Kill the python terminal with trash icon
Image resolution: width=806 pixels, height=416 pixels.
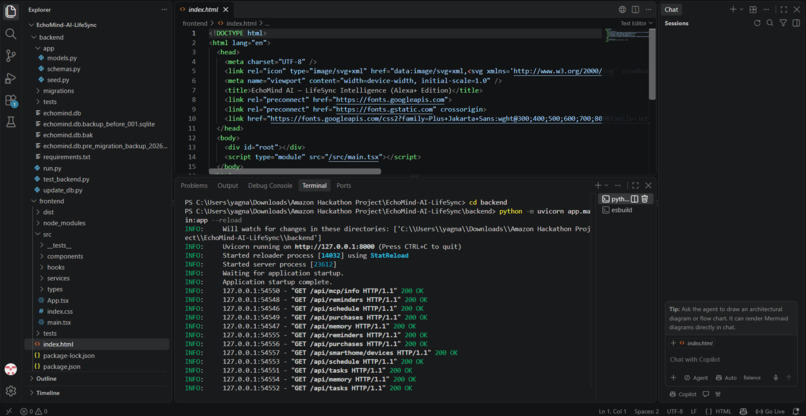[x=645, y=198]
